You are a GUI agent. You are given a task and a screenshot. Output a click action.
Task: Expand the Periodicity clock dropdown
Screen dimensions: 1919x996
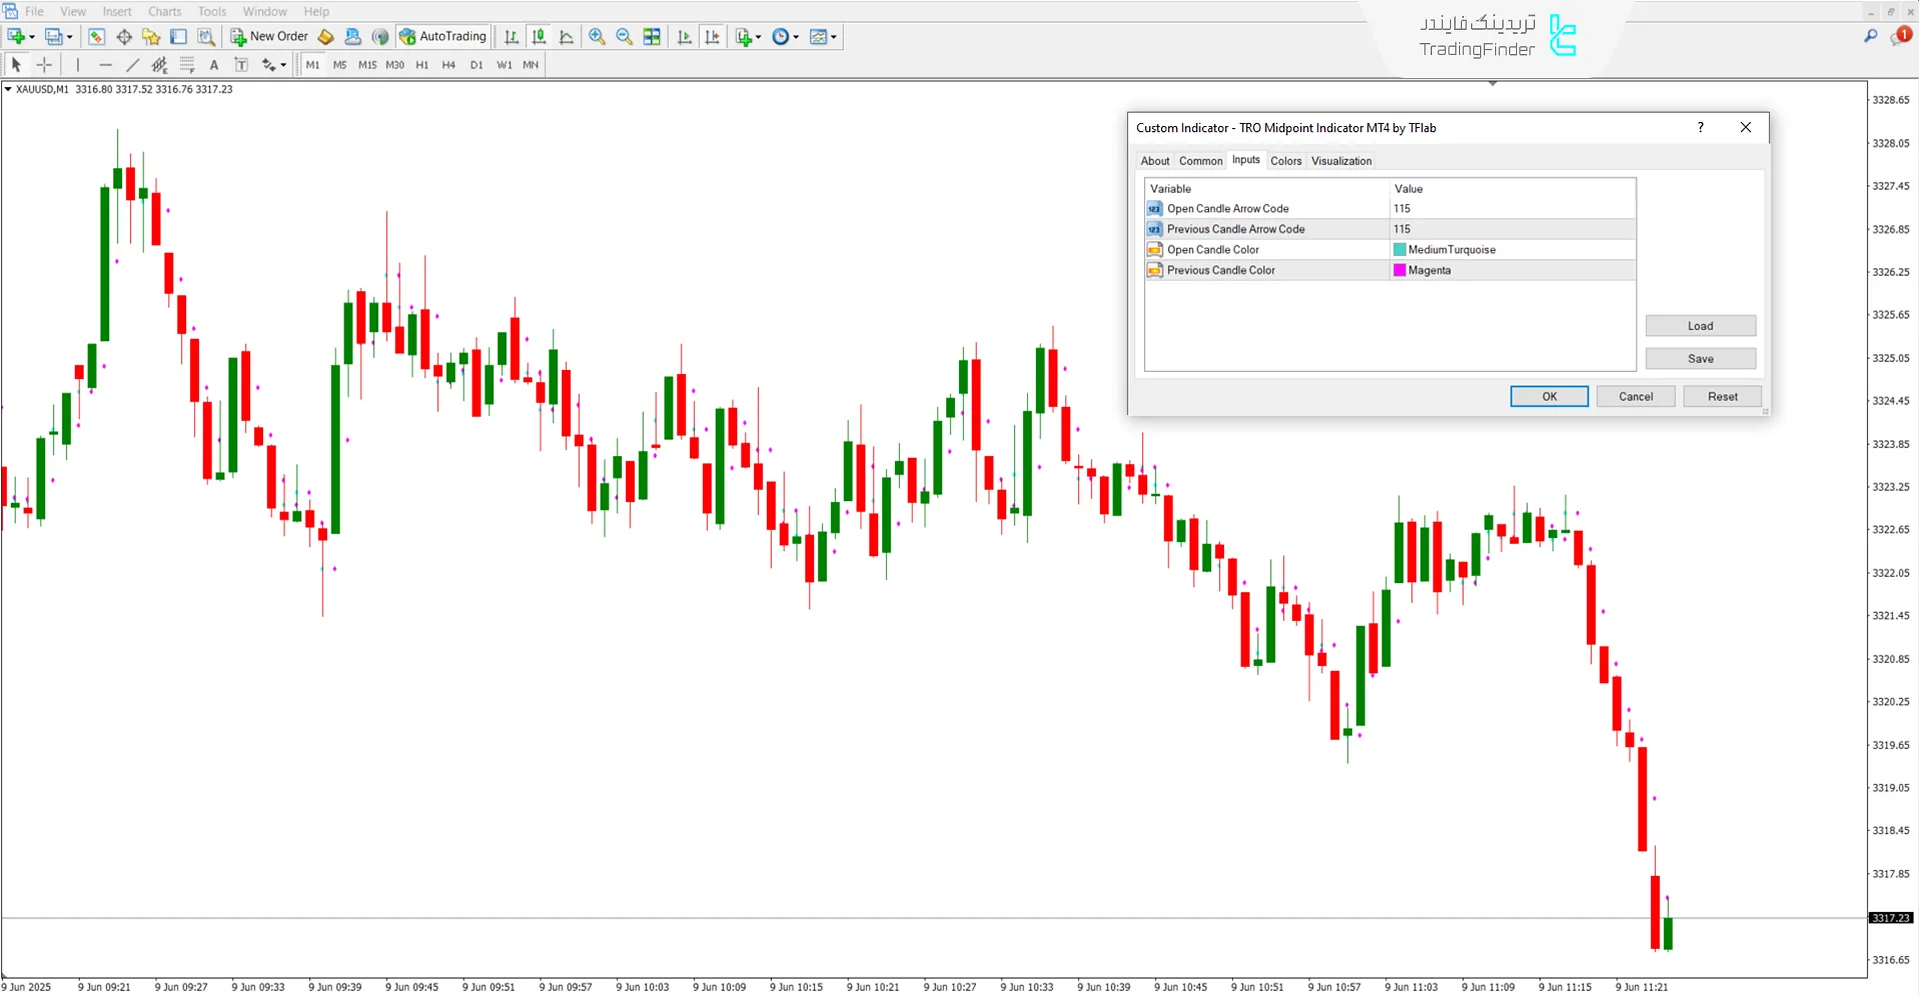[796, 37]
